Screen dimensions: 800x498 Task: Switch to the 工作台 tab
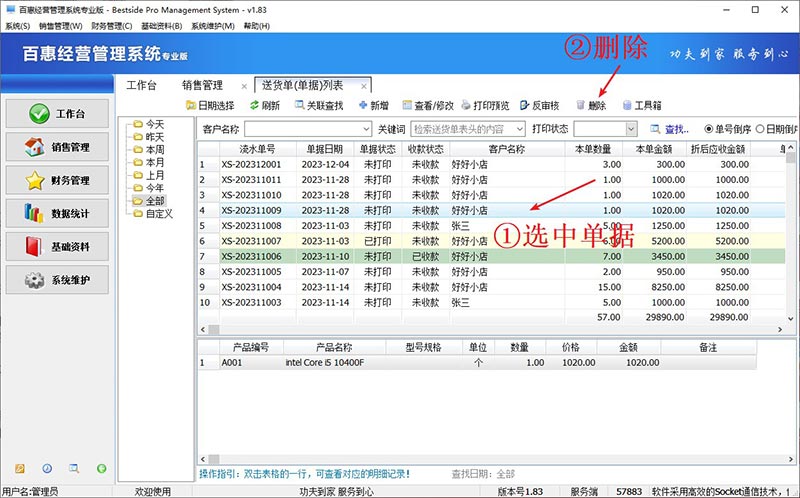click(x=141, y=85)
